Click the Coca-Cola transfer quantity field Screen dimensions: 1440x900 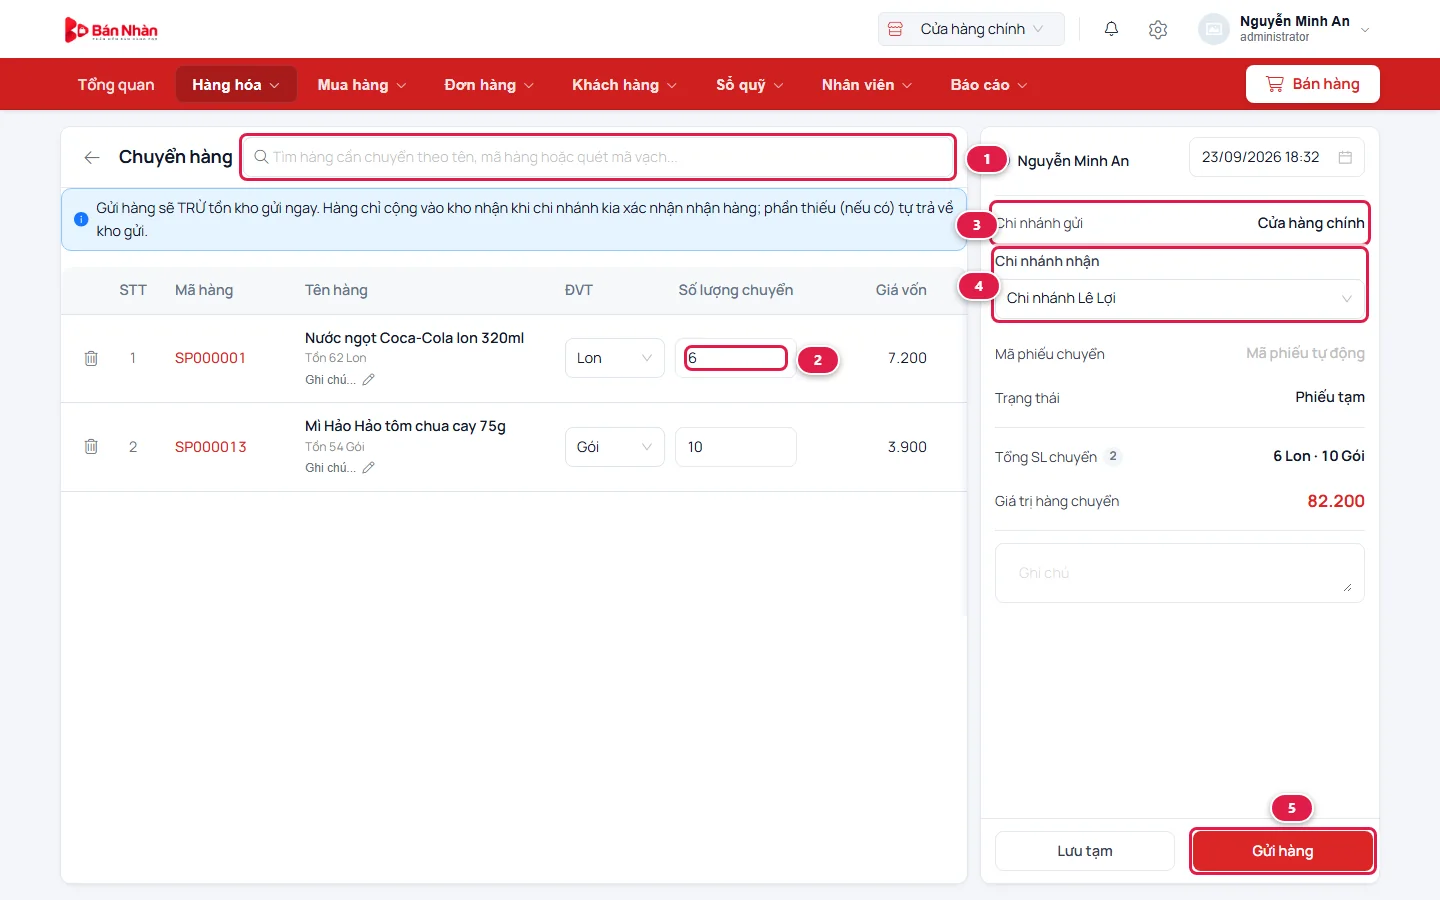(736, 358)
